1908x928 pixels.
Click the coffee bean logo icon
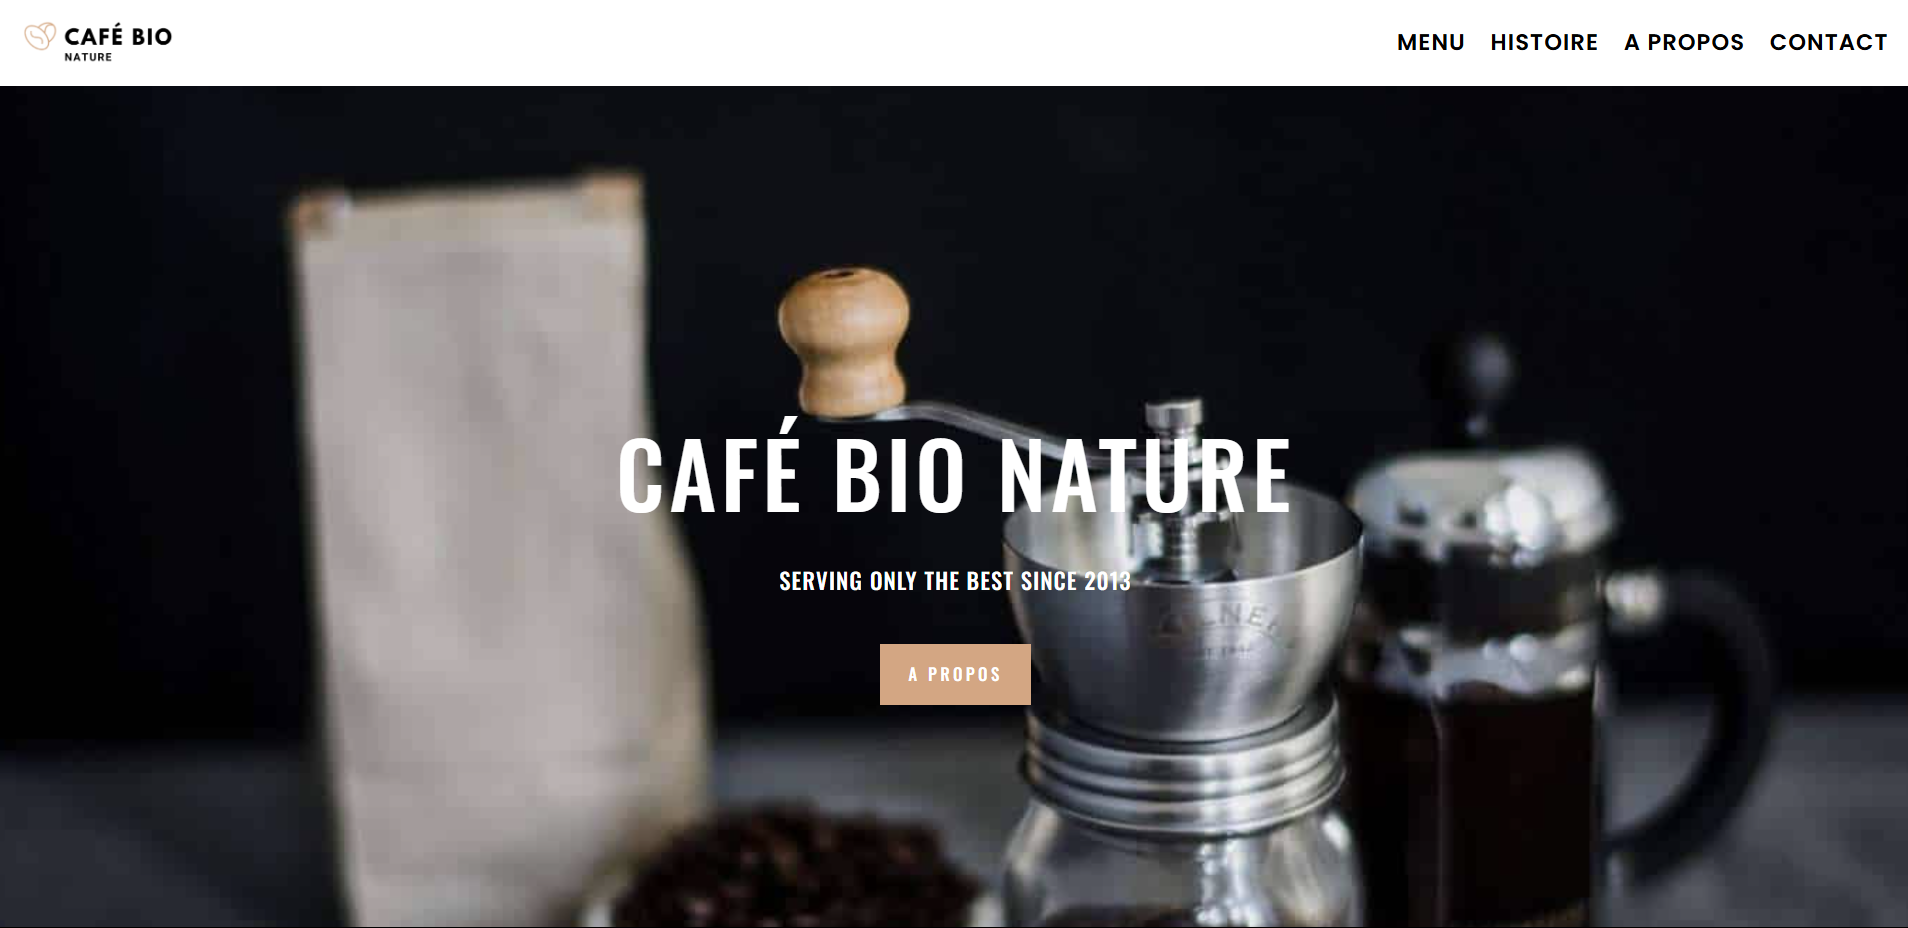40,37
